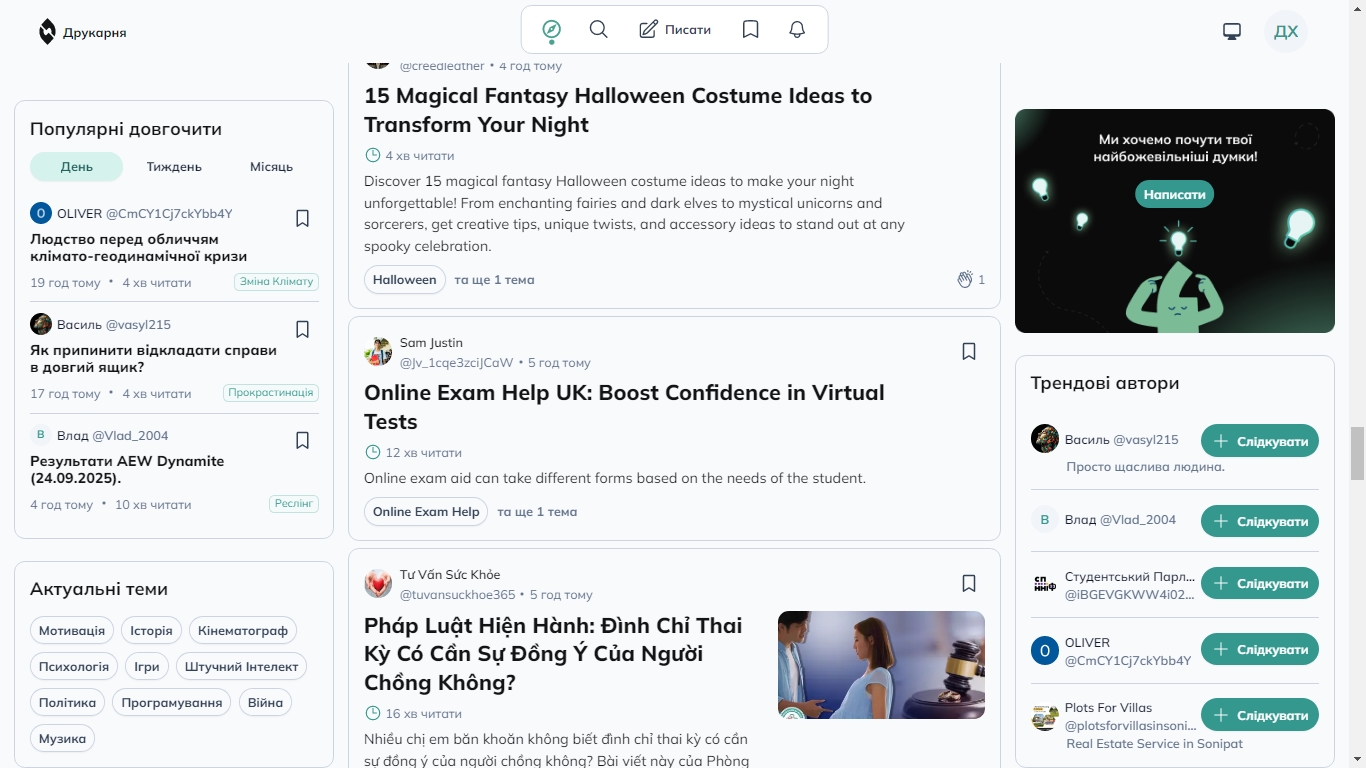This screenshot has width=1366, height=768.
Task: Bookmark the Pháp Luật Hiện Hành article
Action: [969, 583]
